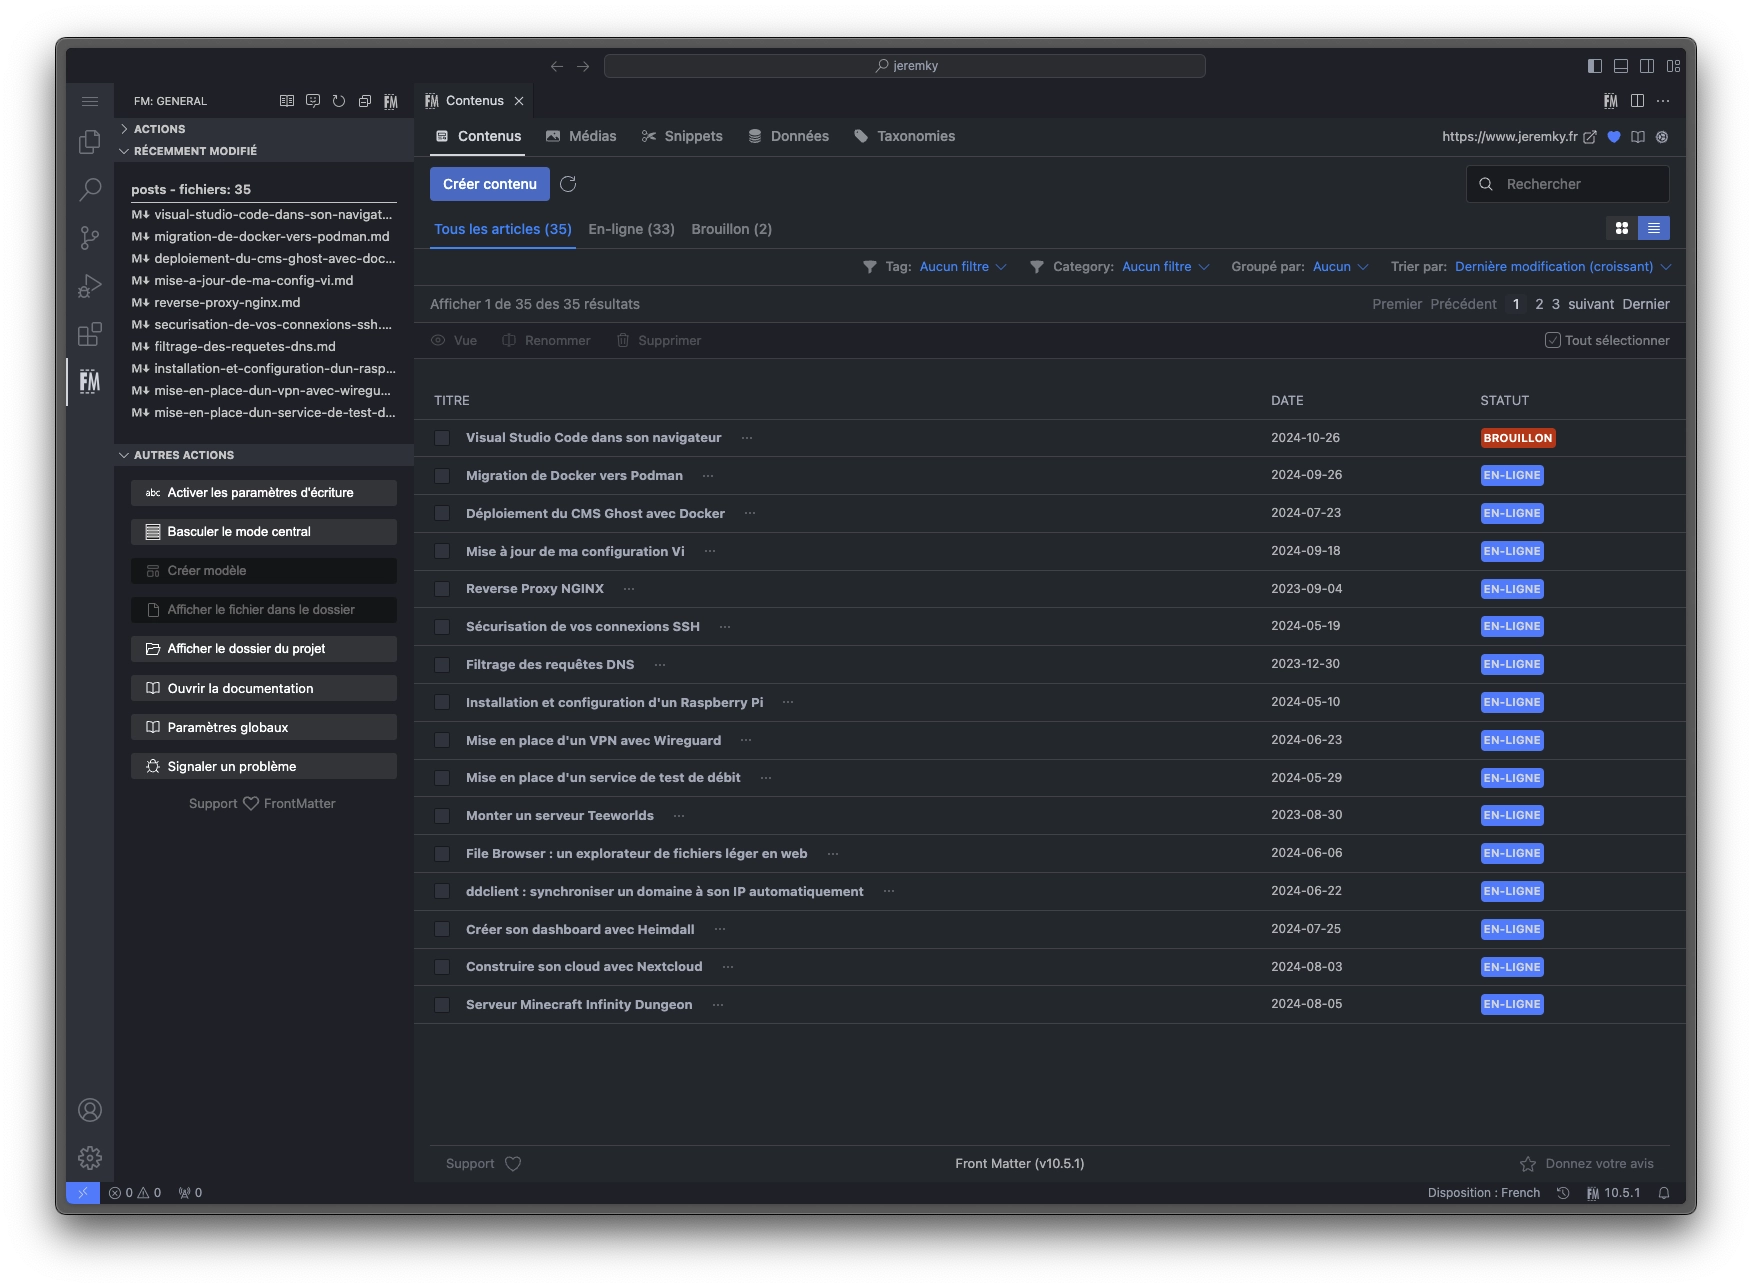
Task: Show Brouillon (2) articles
Action: click(731, 229)
